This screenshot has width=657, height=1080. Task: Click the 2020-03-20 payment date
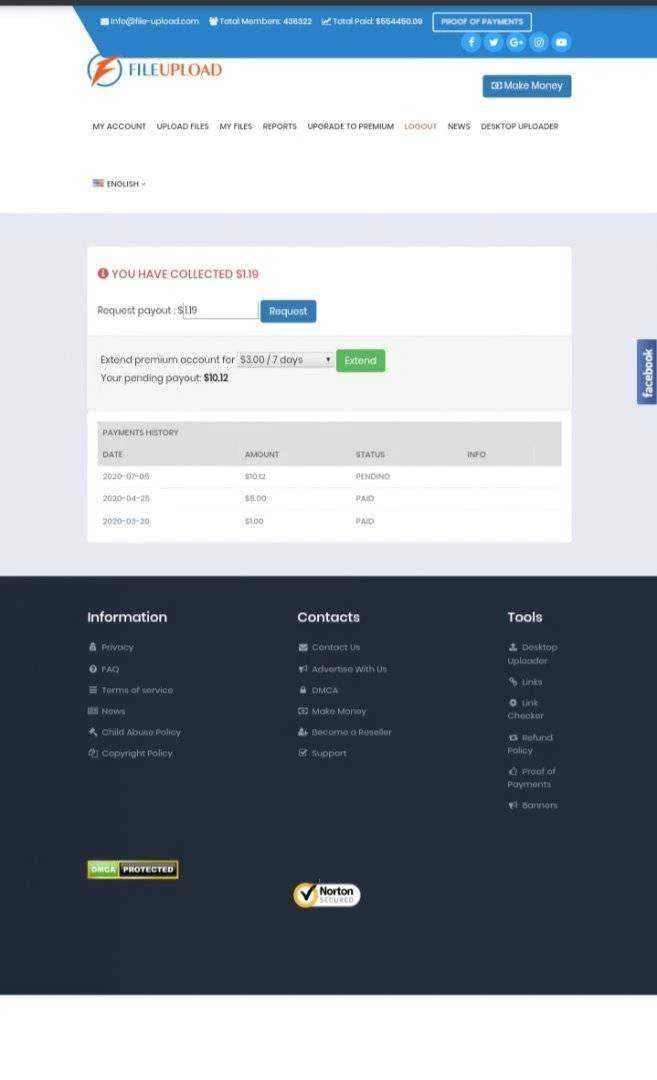126,521
